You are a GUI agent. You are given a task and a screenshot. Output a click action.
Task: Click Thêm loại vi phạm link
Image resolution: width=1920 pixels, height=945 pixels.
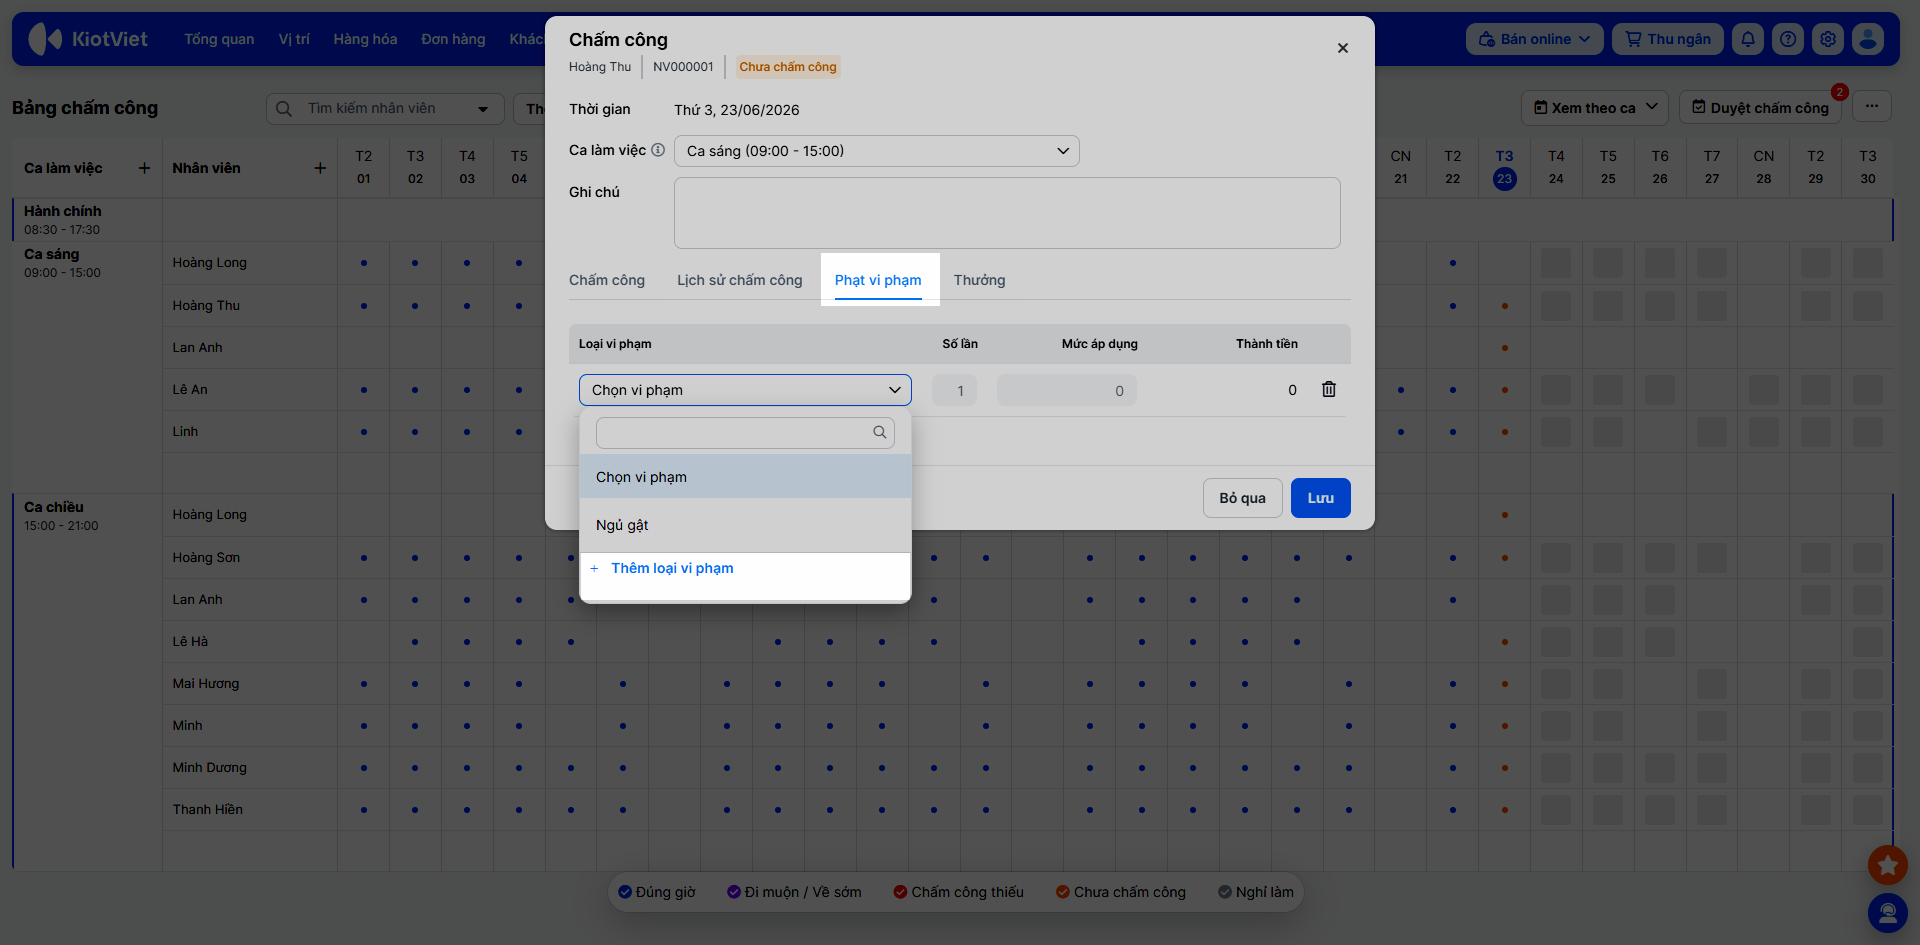pos(672,568)
